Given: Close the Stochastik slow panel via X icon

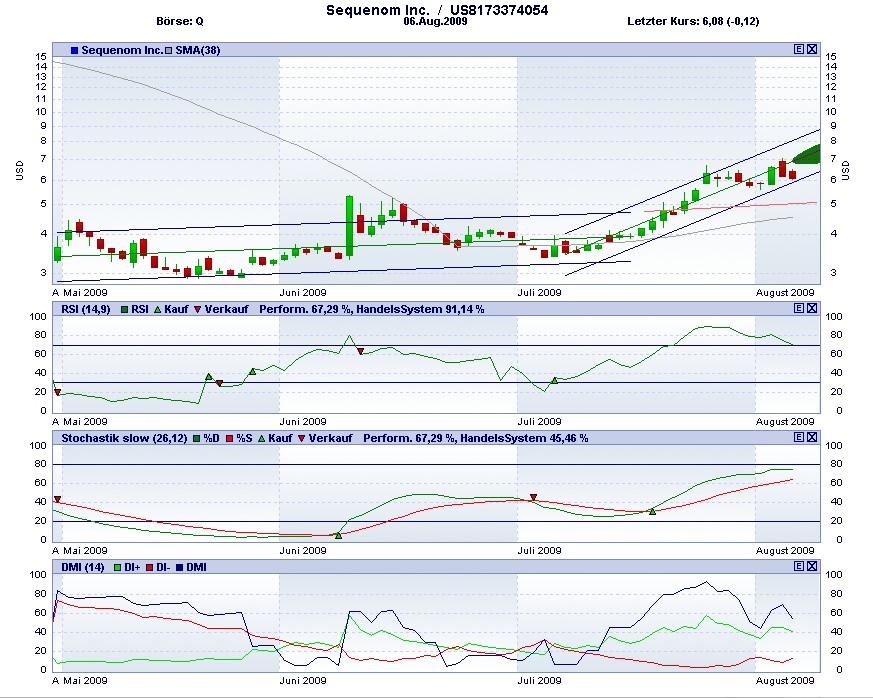Looking at the screenshot, I should pos(811,437).
